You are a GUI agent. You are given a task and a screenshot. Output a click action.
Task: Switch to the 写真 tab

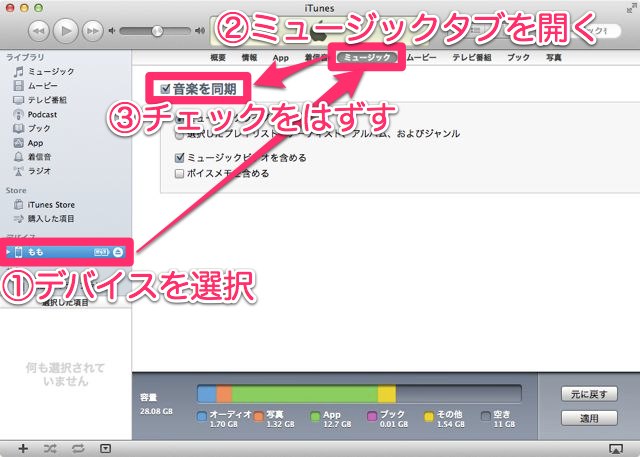tap(554, 58)
